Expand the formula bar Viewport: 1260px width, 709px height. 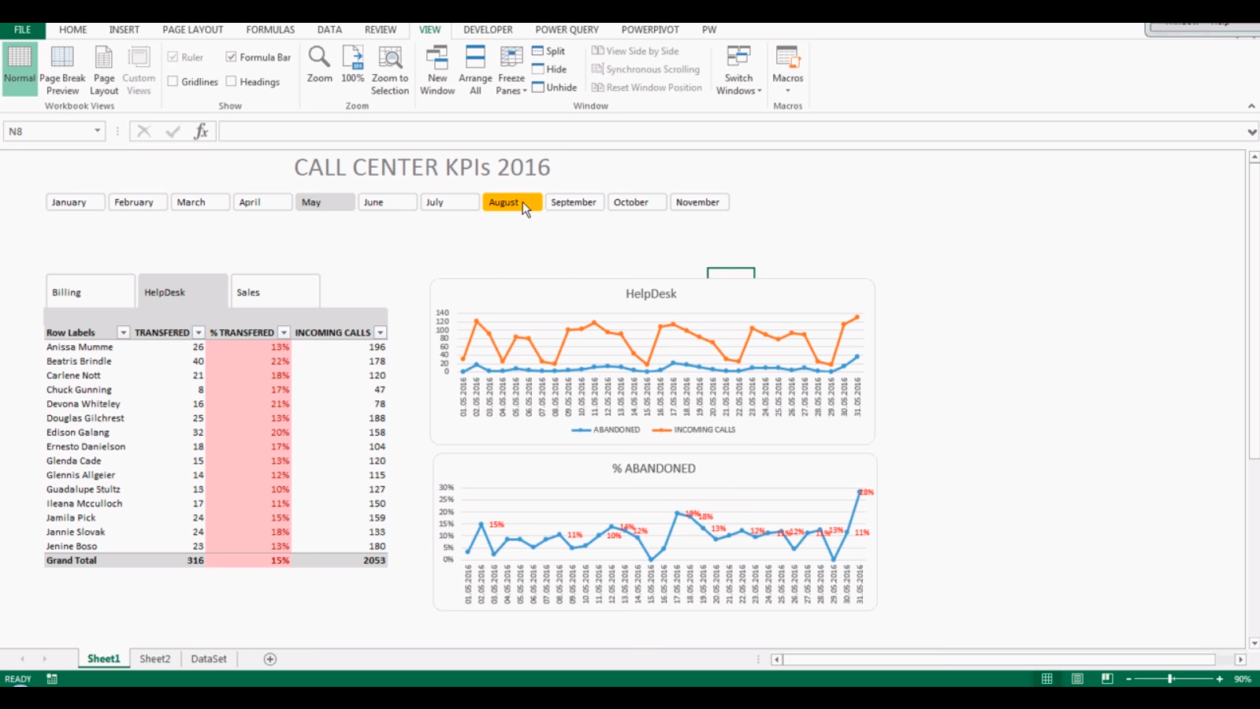tap(1251, 131)
